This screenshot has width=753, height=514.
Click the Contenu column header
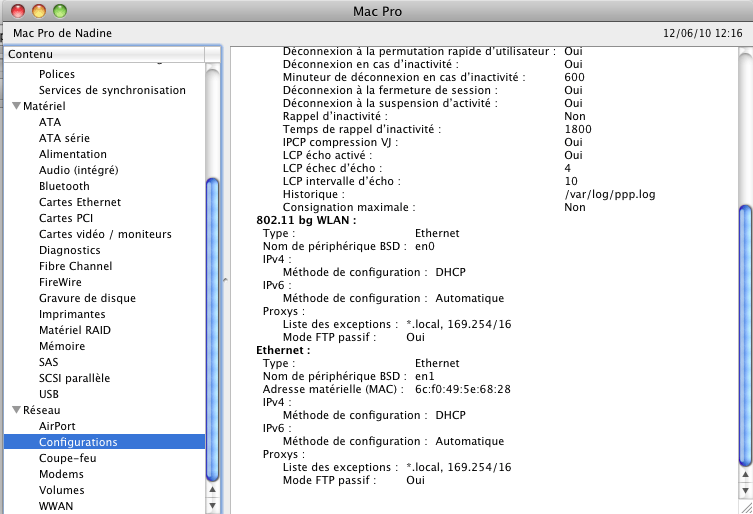(x=105, y=54)
